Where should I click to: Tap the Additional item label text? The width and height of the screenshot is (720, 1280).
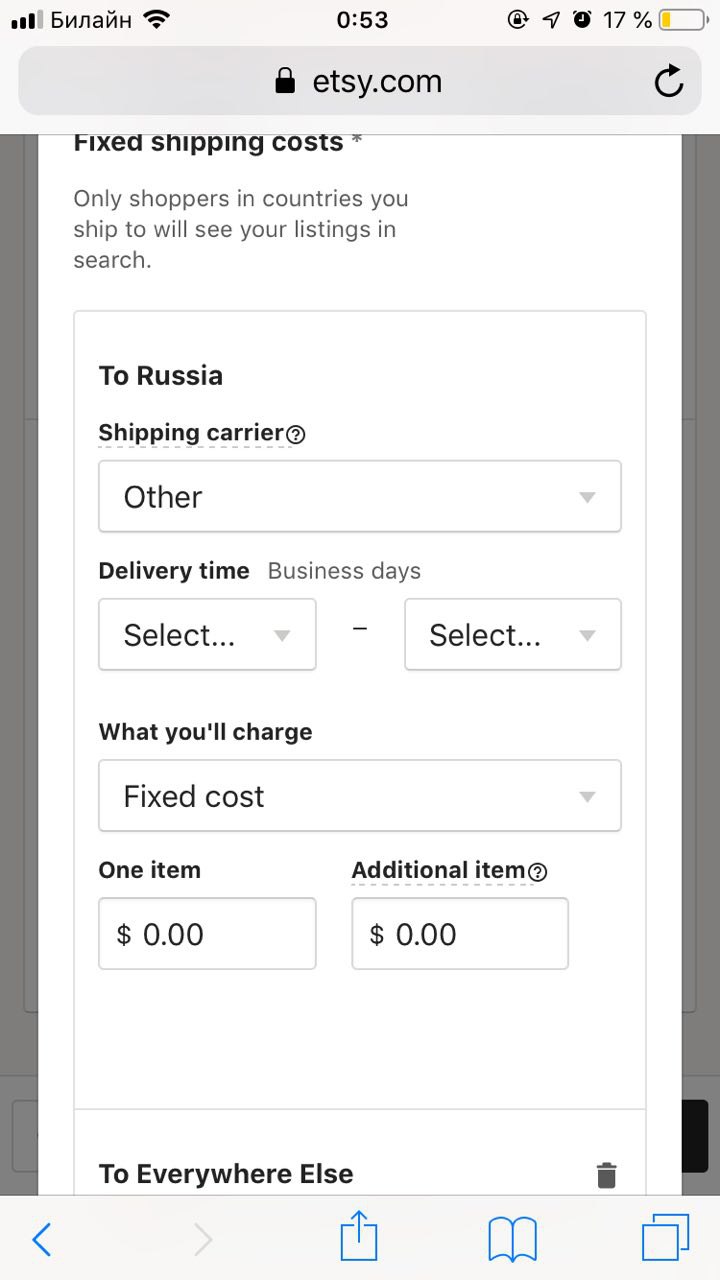point(439,870)
